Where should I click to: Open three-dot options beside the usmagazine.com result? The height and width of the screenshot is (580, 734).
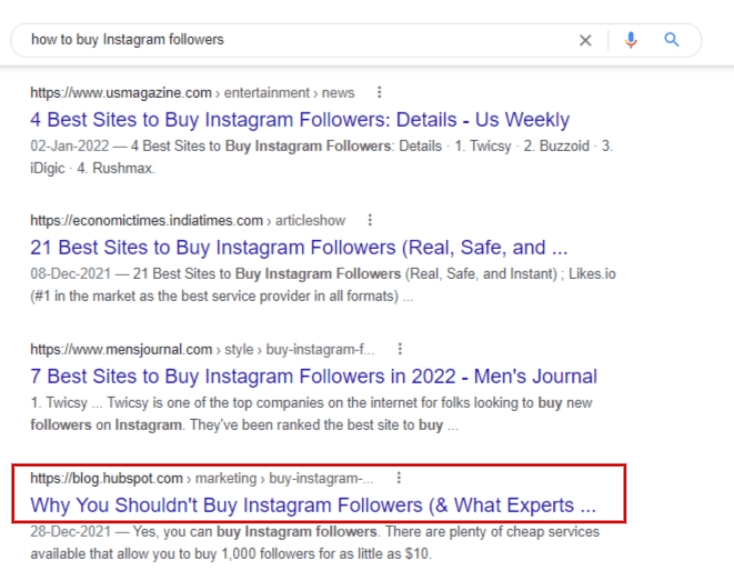(379, 93)
